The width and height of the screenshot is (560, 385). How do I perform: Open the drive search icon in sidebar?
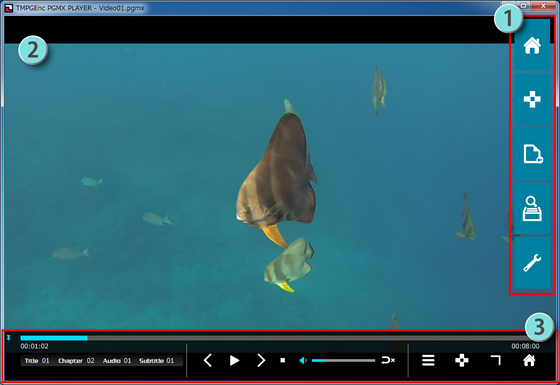point(532,209)
